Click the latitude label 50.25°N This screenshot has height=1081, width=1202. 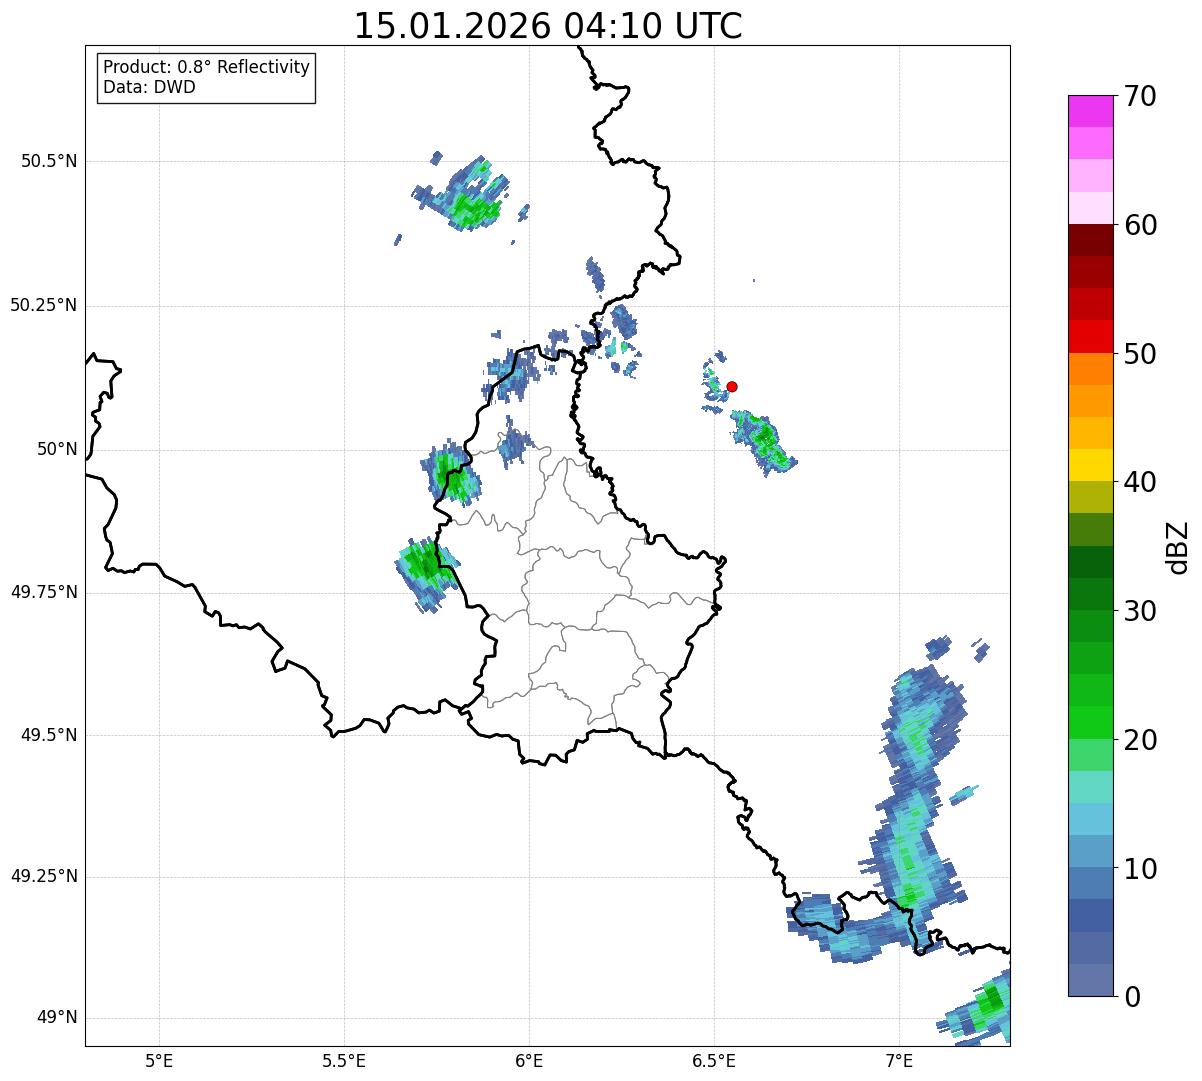pos(44,305)
